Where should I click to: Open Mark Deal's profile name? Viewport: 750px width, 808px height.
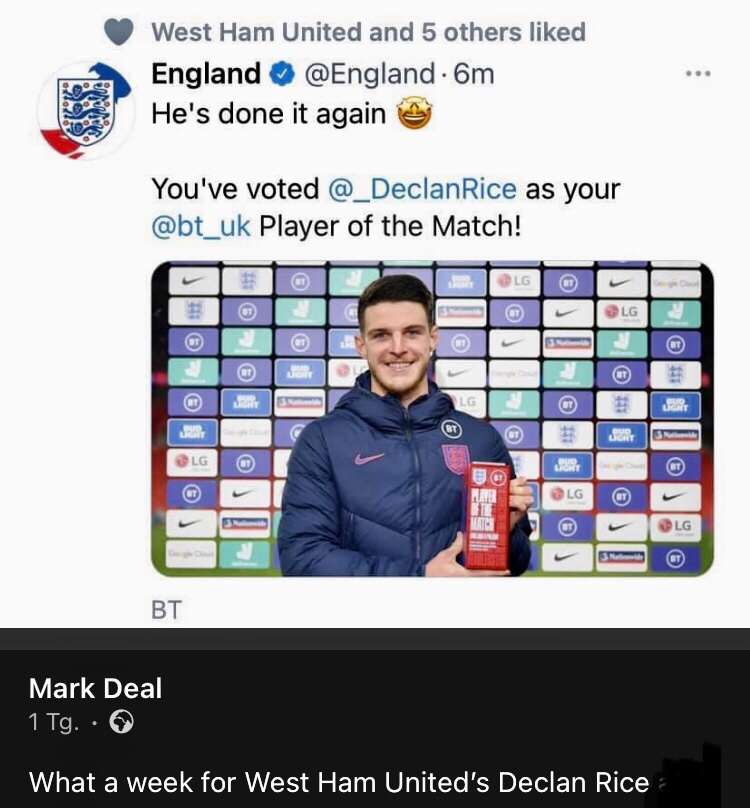(95, 688)
